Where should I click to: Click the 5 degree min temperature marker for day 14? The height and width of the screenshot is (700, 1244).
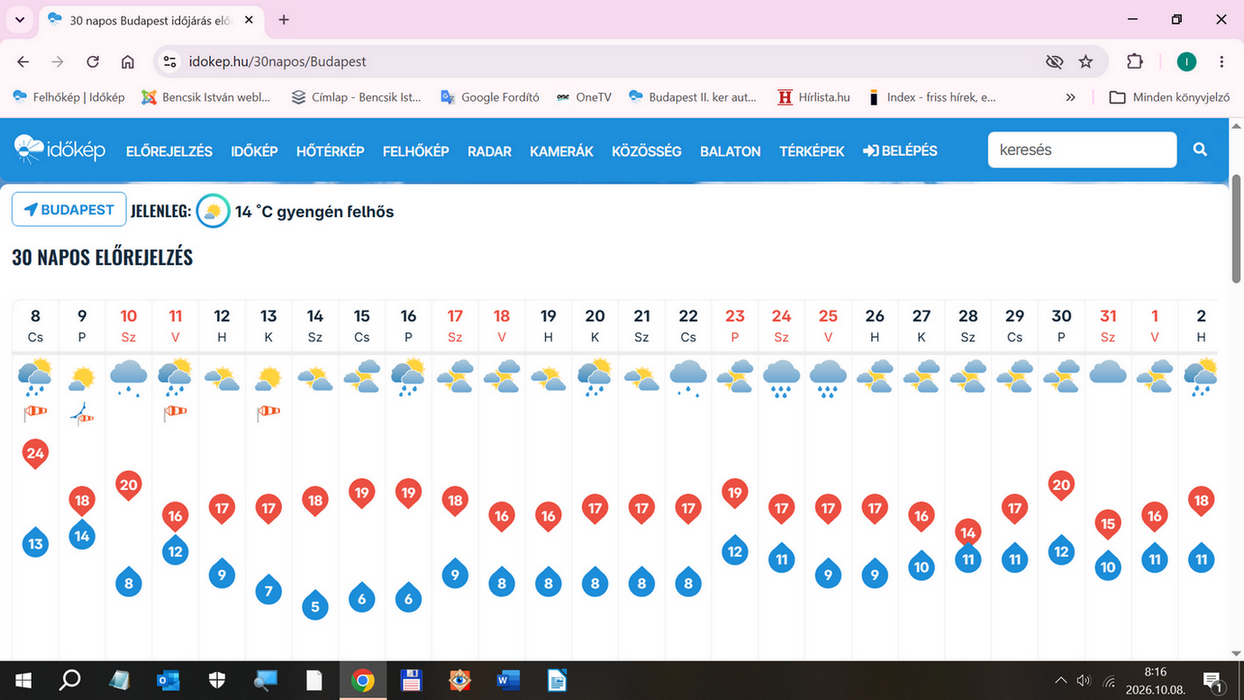pyautogui.click(x=315, y=605)
